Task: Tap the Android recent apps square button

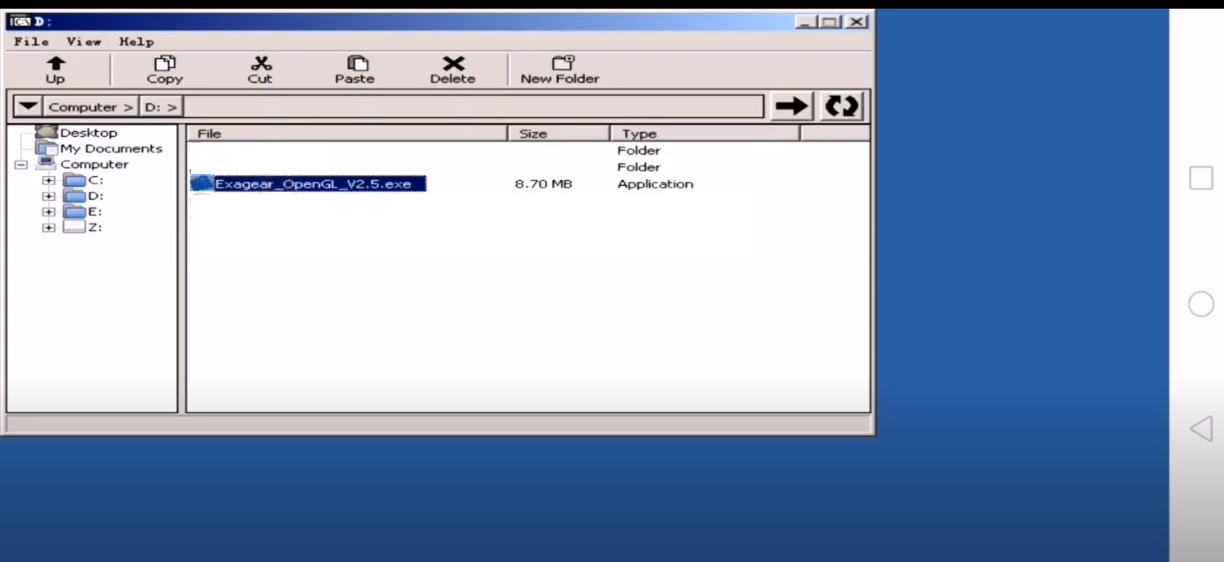Action: (1201, 178)
